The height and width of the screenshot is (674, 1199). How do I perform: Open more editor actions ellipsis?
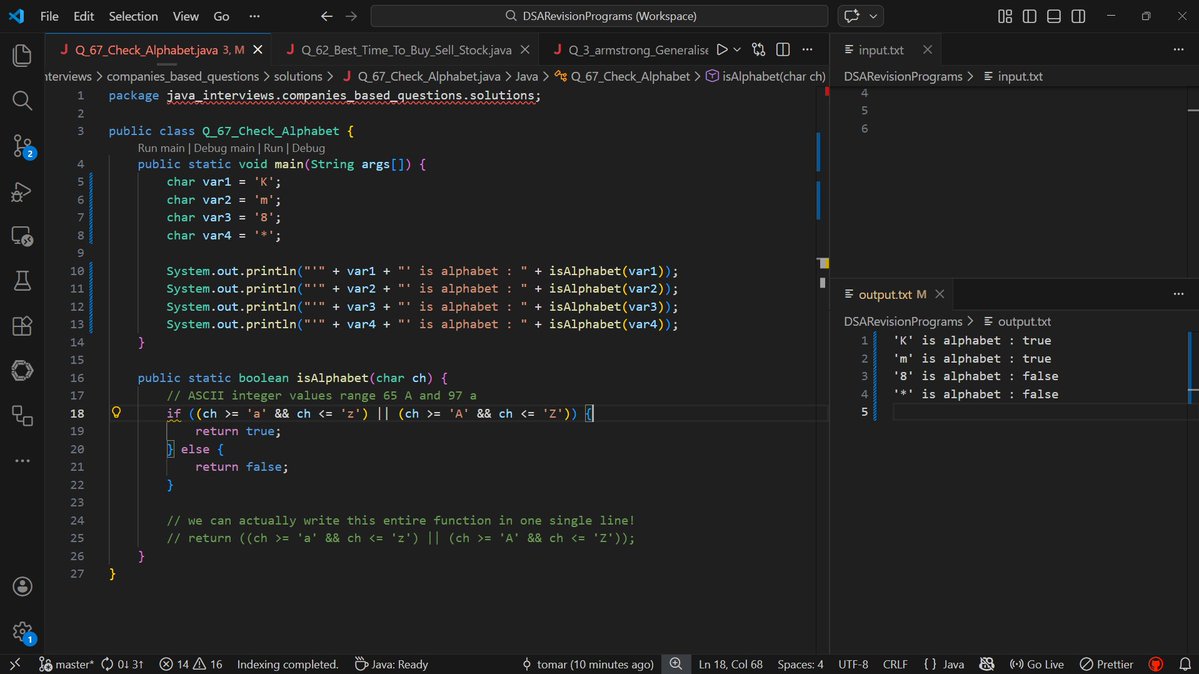(x=807, y=50)
